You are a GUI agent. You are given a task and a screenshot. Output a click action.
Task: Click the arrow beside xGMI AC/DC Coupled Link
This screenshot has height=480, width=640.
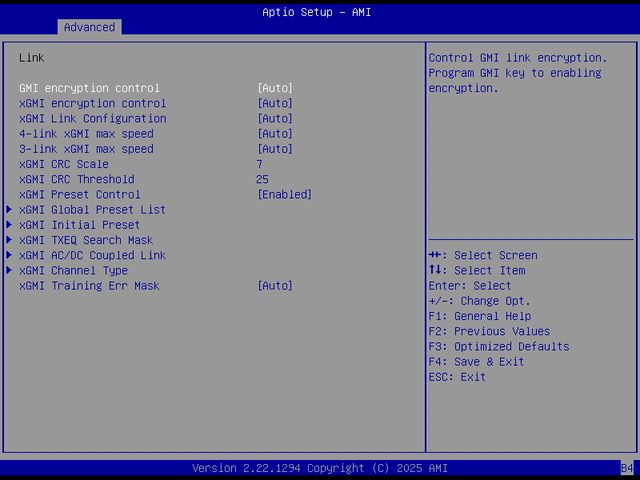[x=9, y=256]
